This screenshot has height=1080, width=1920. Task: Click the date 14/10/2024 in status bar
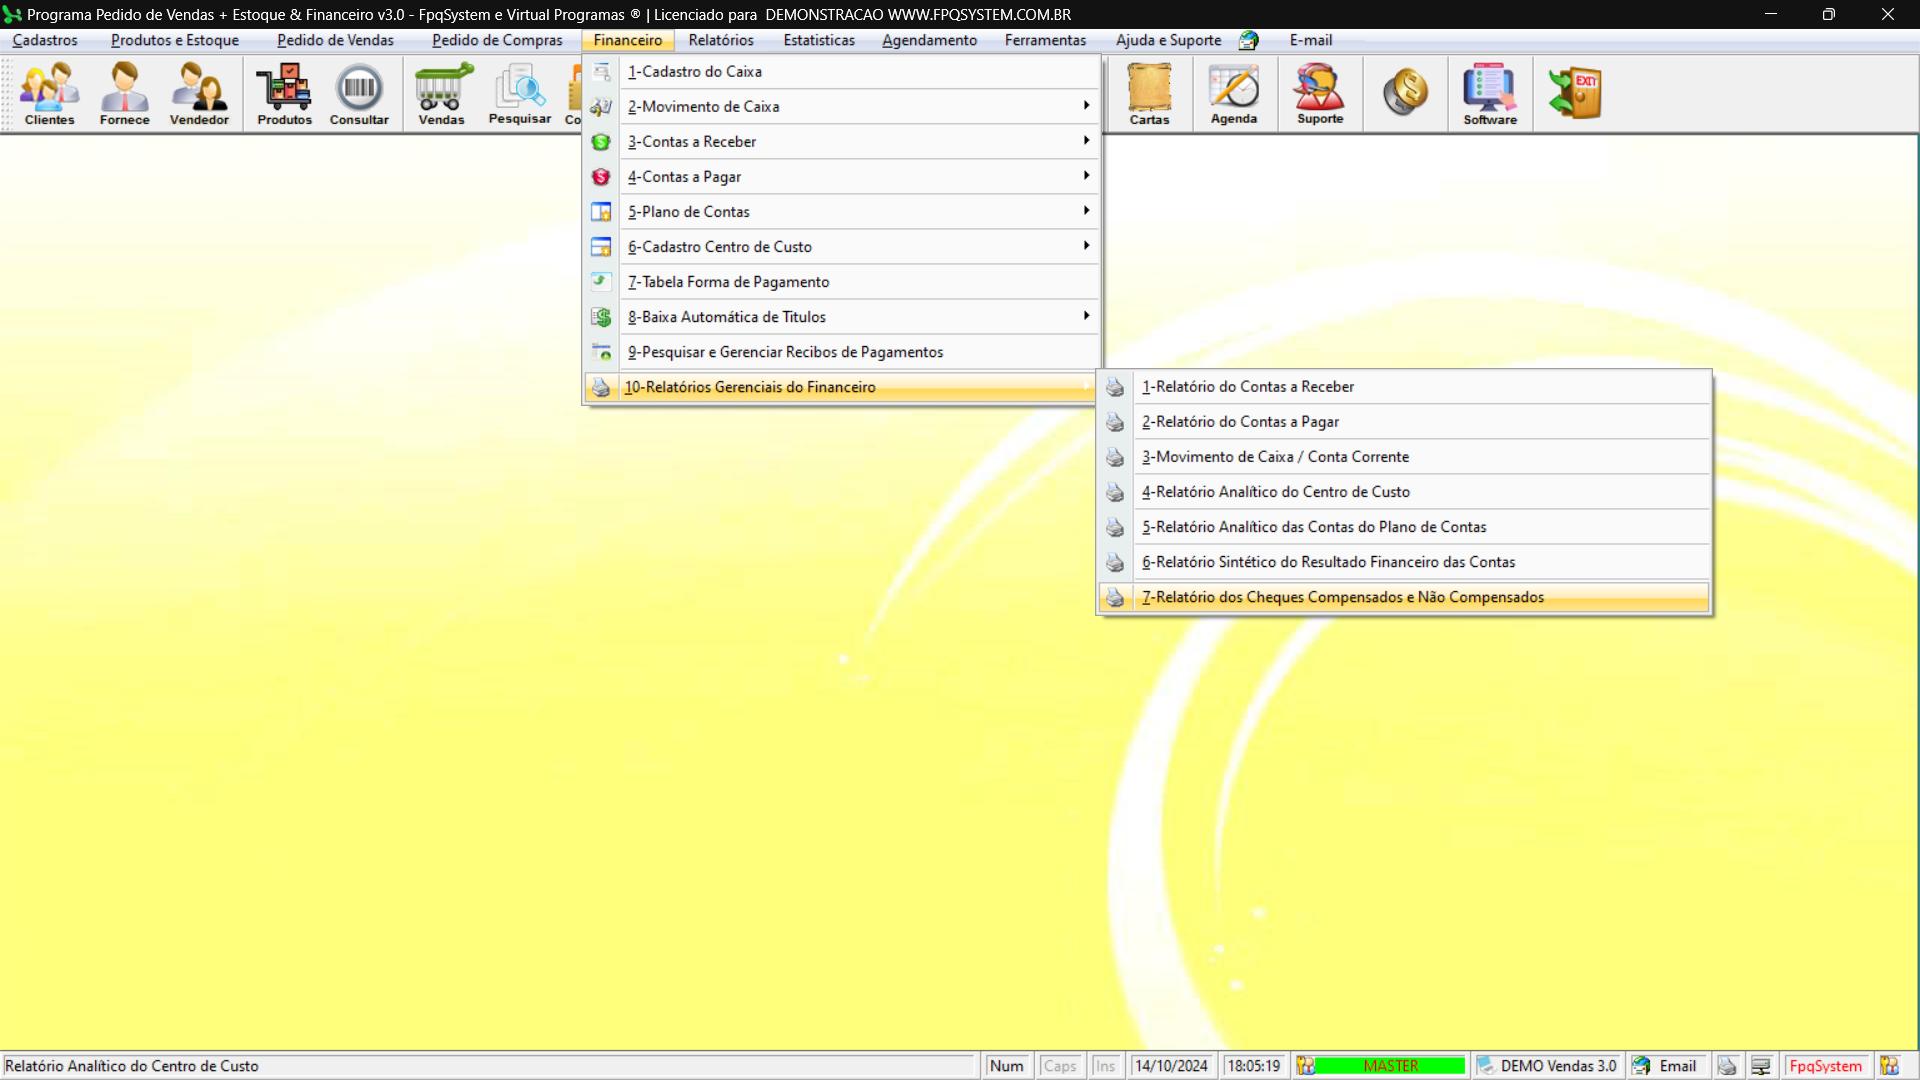coord(1171,1066)
